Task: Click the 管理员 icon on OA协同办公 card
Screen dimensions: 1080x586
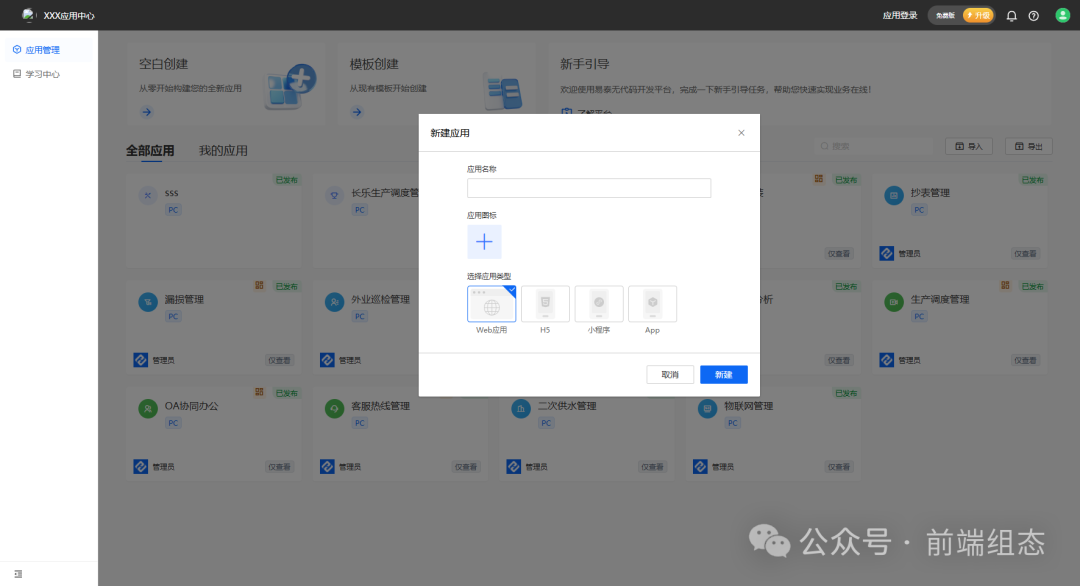Action: (141, 467)
